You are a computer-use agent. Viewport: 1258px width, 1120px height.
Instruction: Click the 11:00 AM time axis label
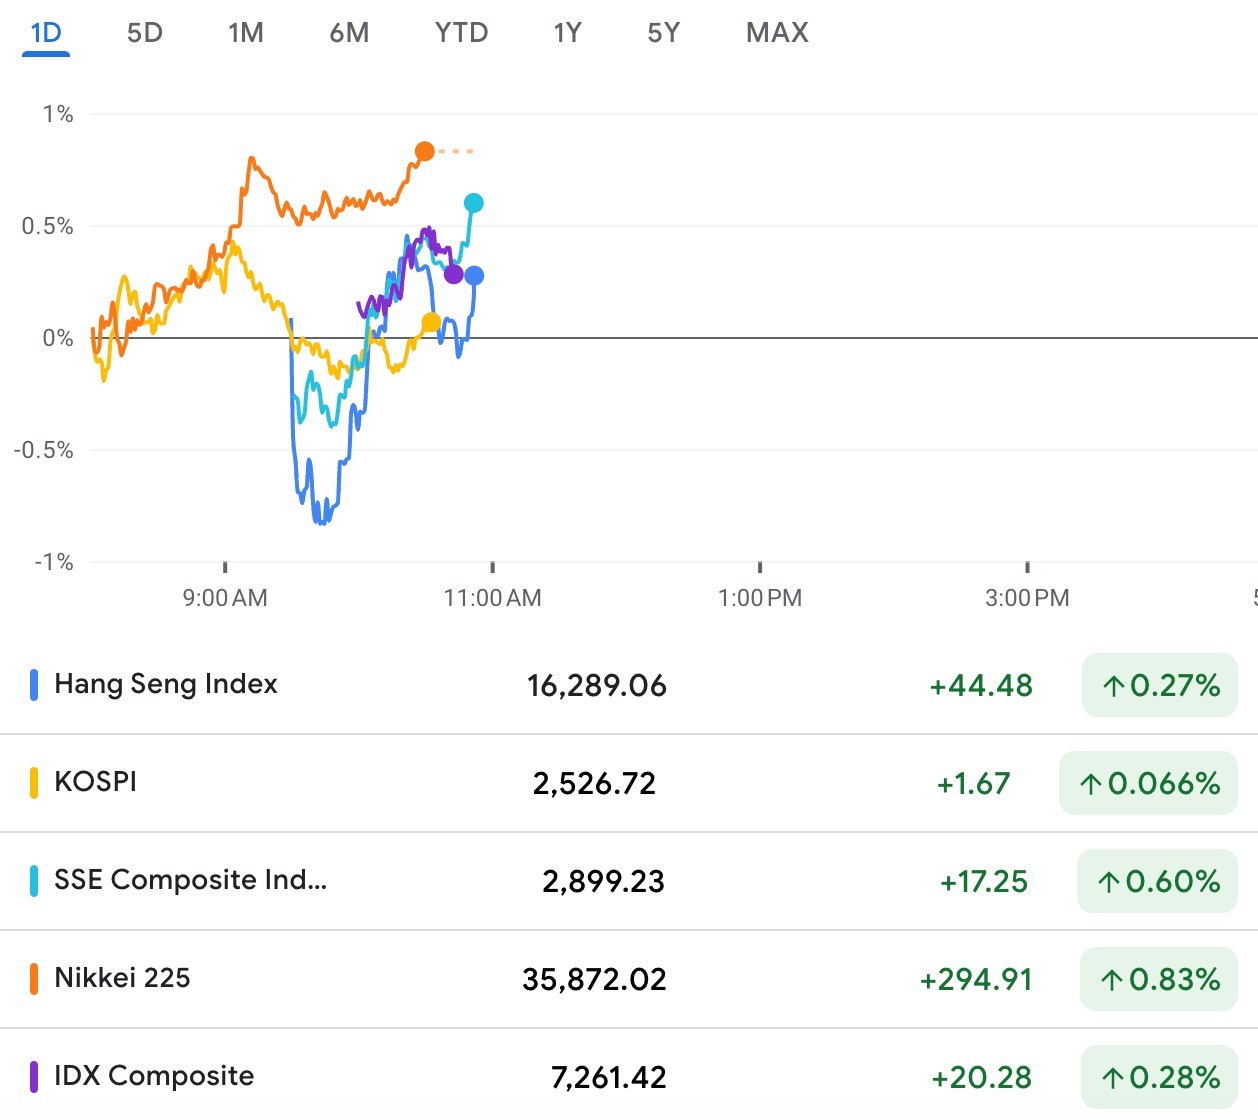pyautogui.click(x=492, y=598)
